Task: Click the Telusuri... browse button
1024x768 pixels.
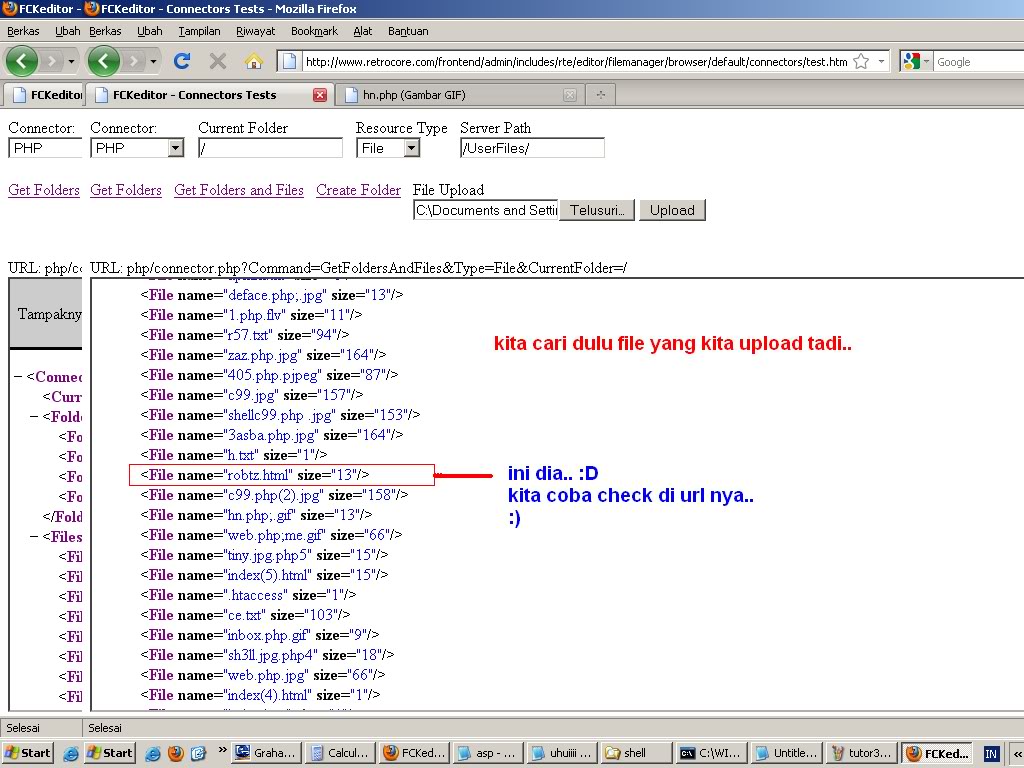Action: [597, 210]
